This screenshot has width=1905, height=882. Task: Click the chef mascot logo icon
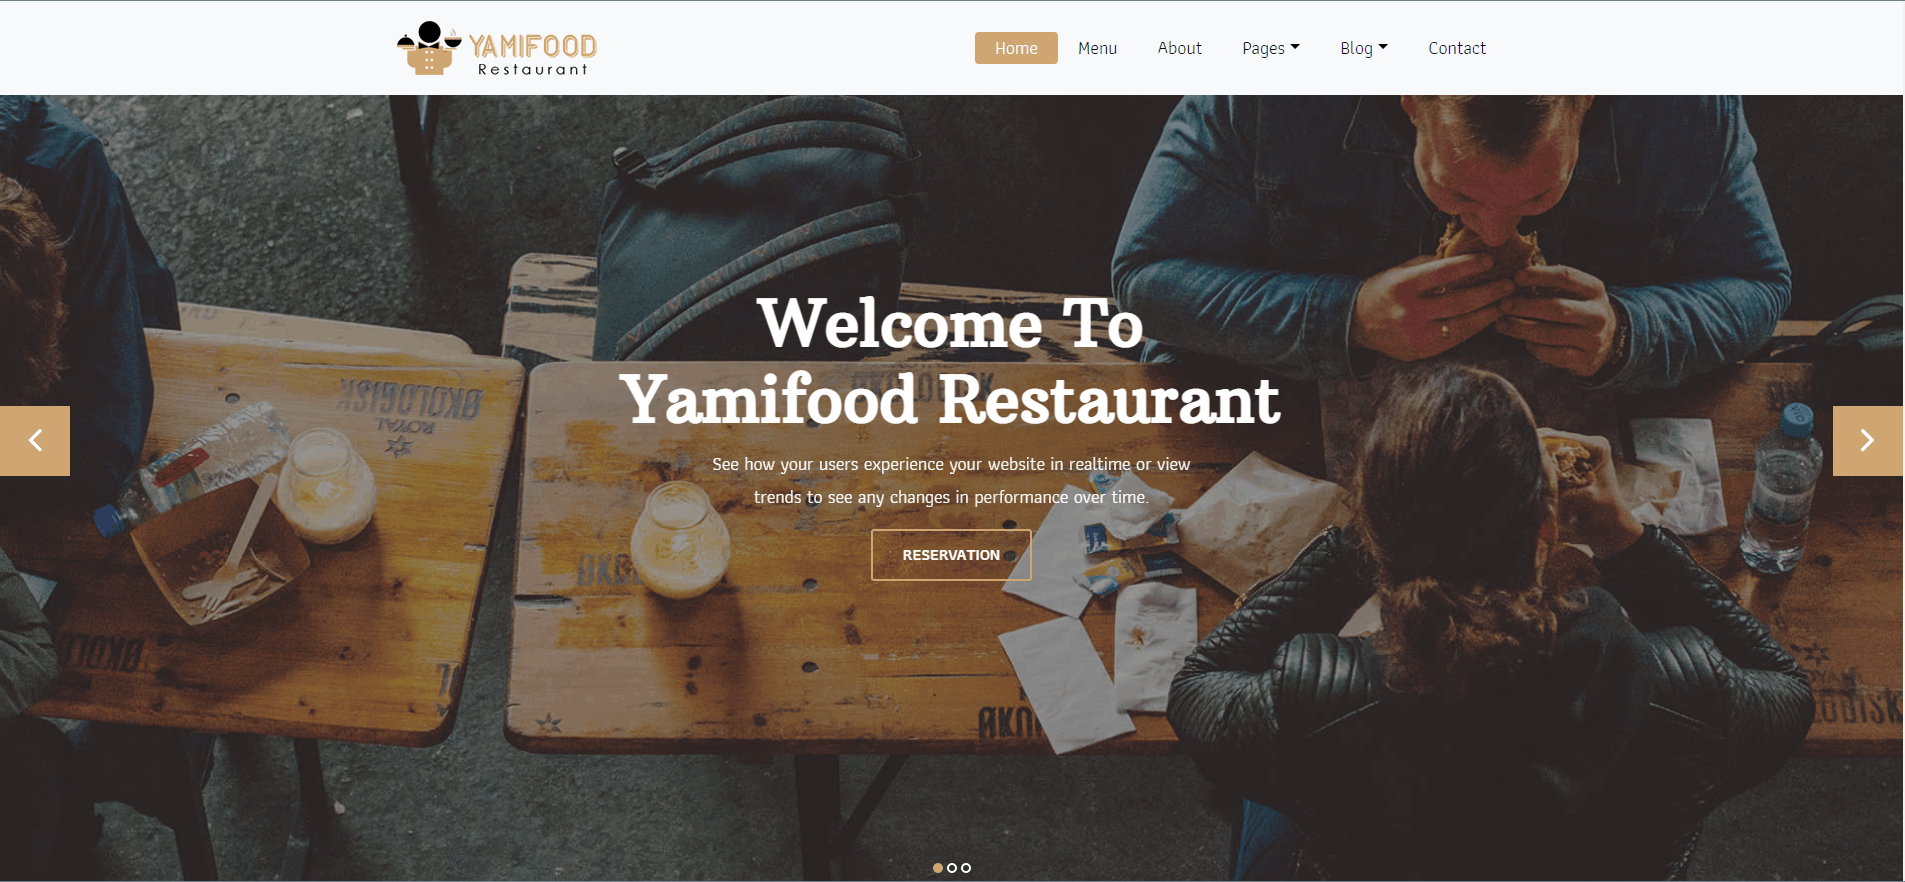(429, 48)
